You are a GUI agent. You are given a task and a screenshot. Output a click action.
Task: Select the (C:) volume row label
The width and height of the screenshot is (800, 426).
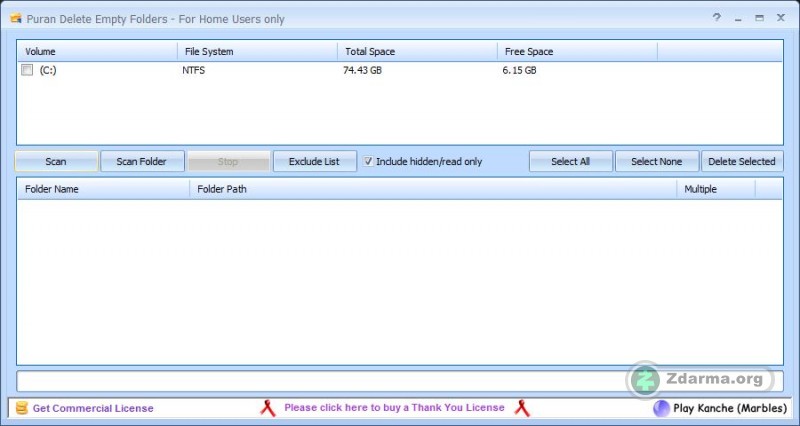(48, 70)
